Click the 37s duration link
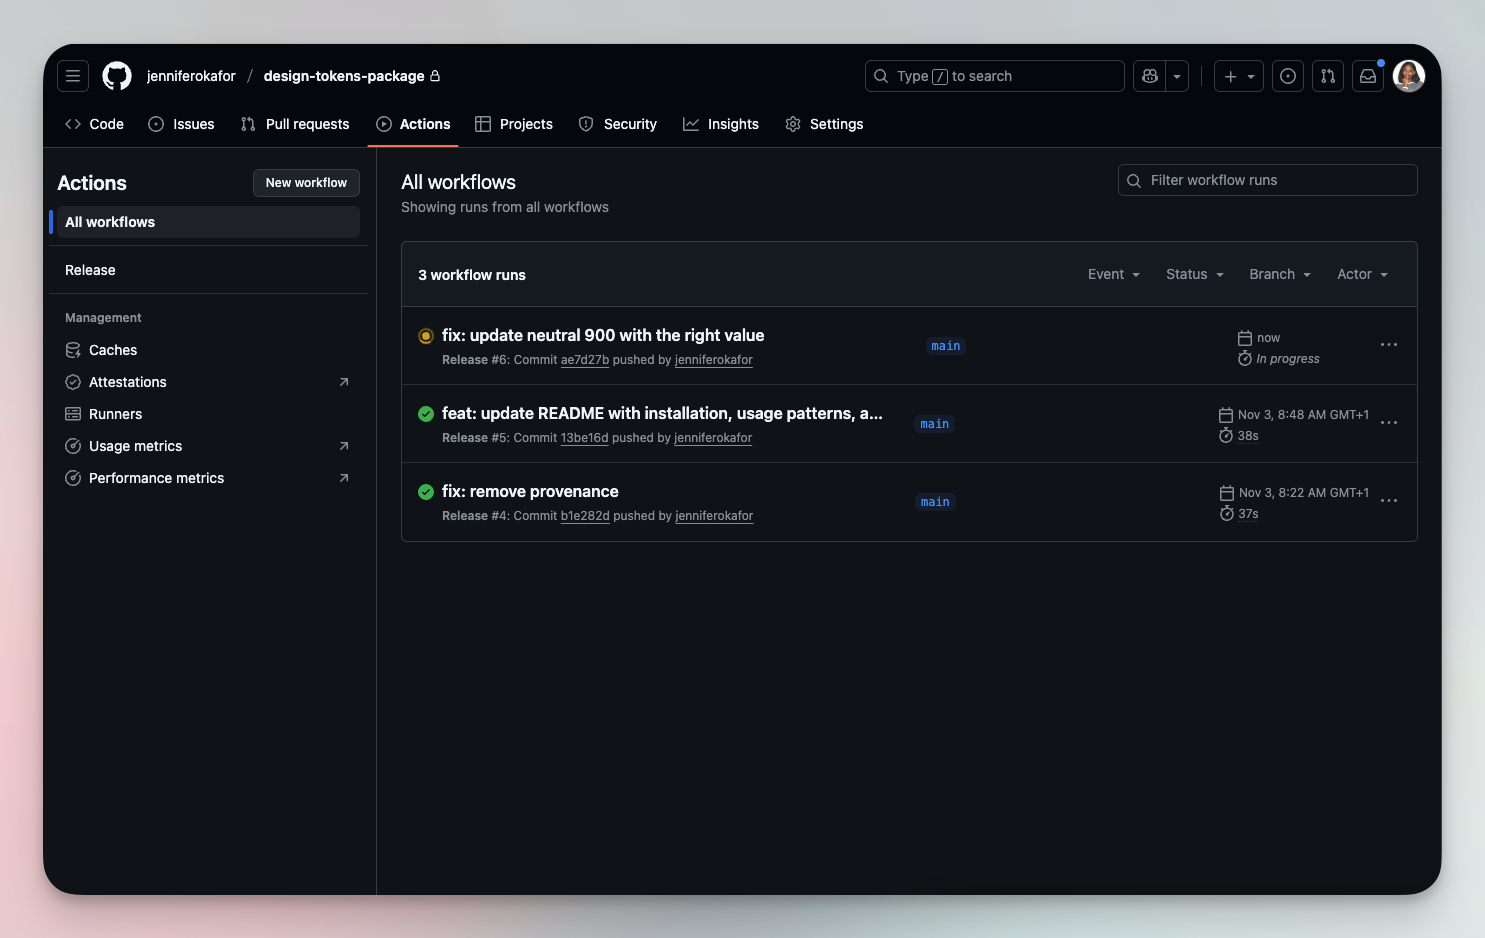The image size is (1485, 938). 1249,514
